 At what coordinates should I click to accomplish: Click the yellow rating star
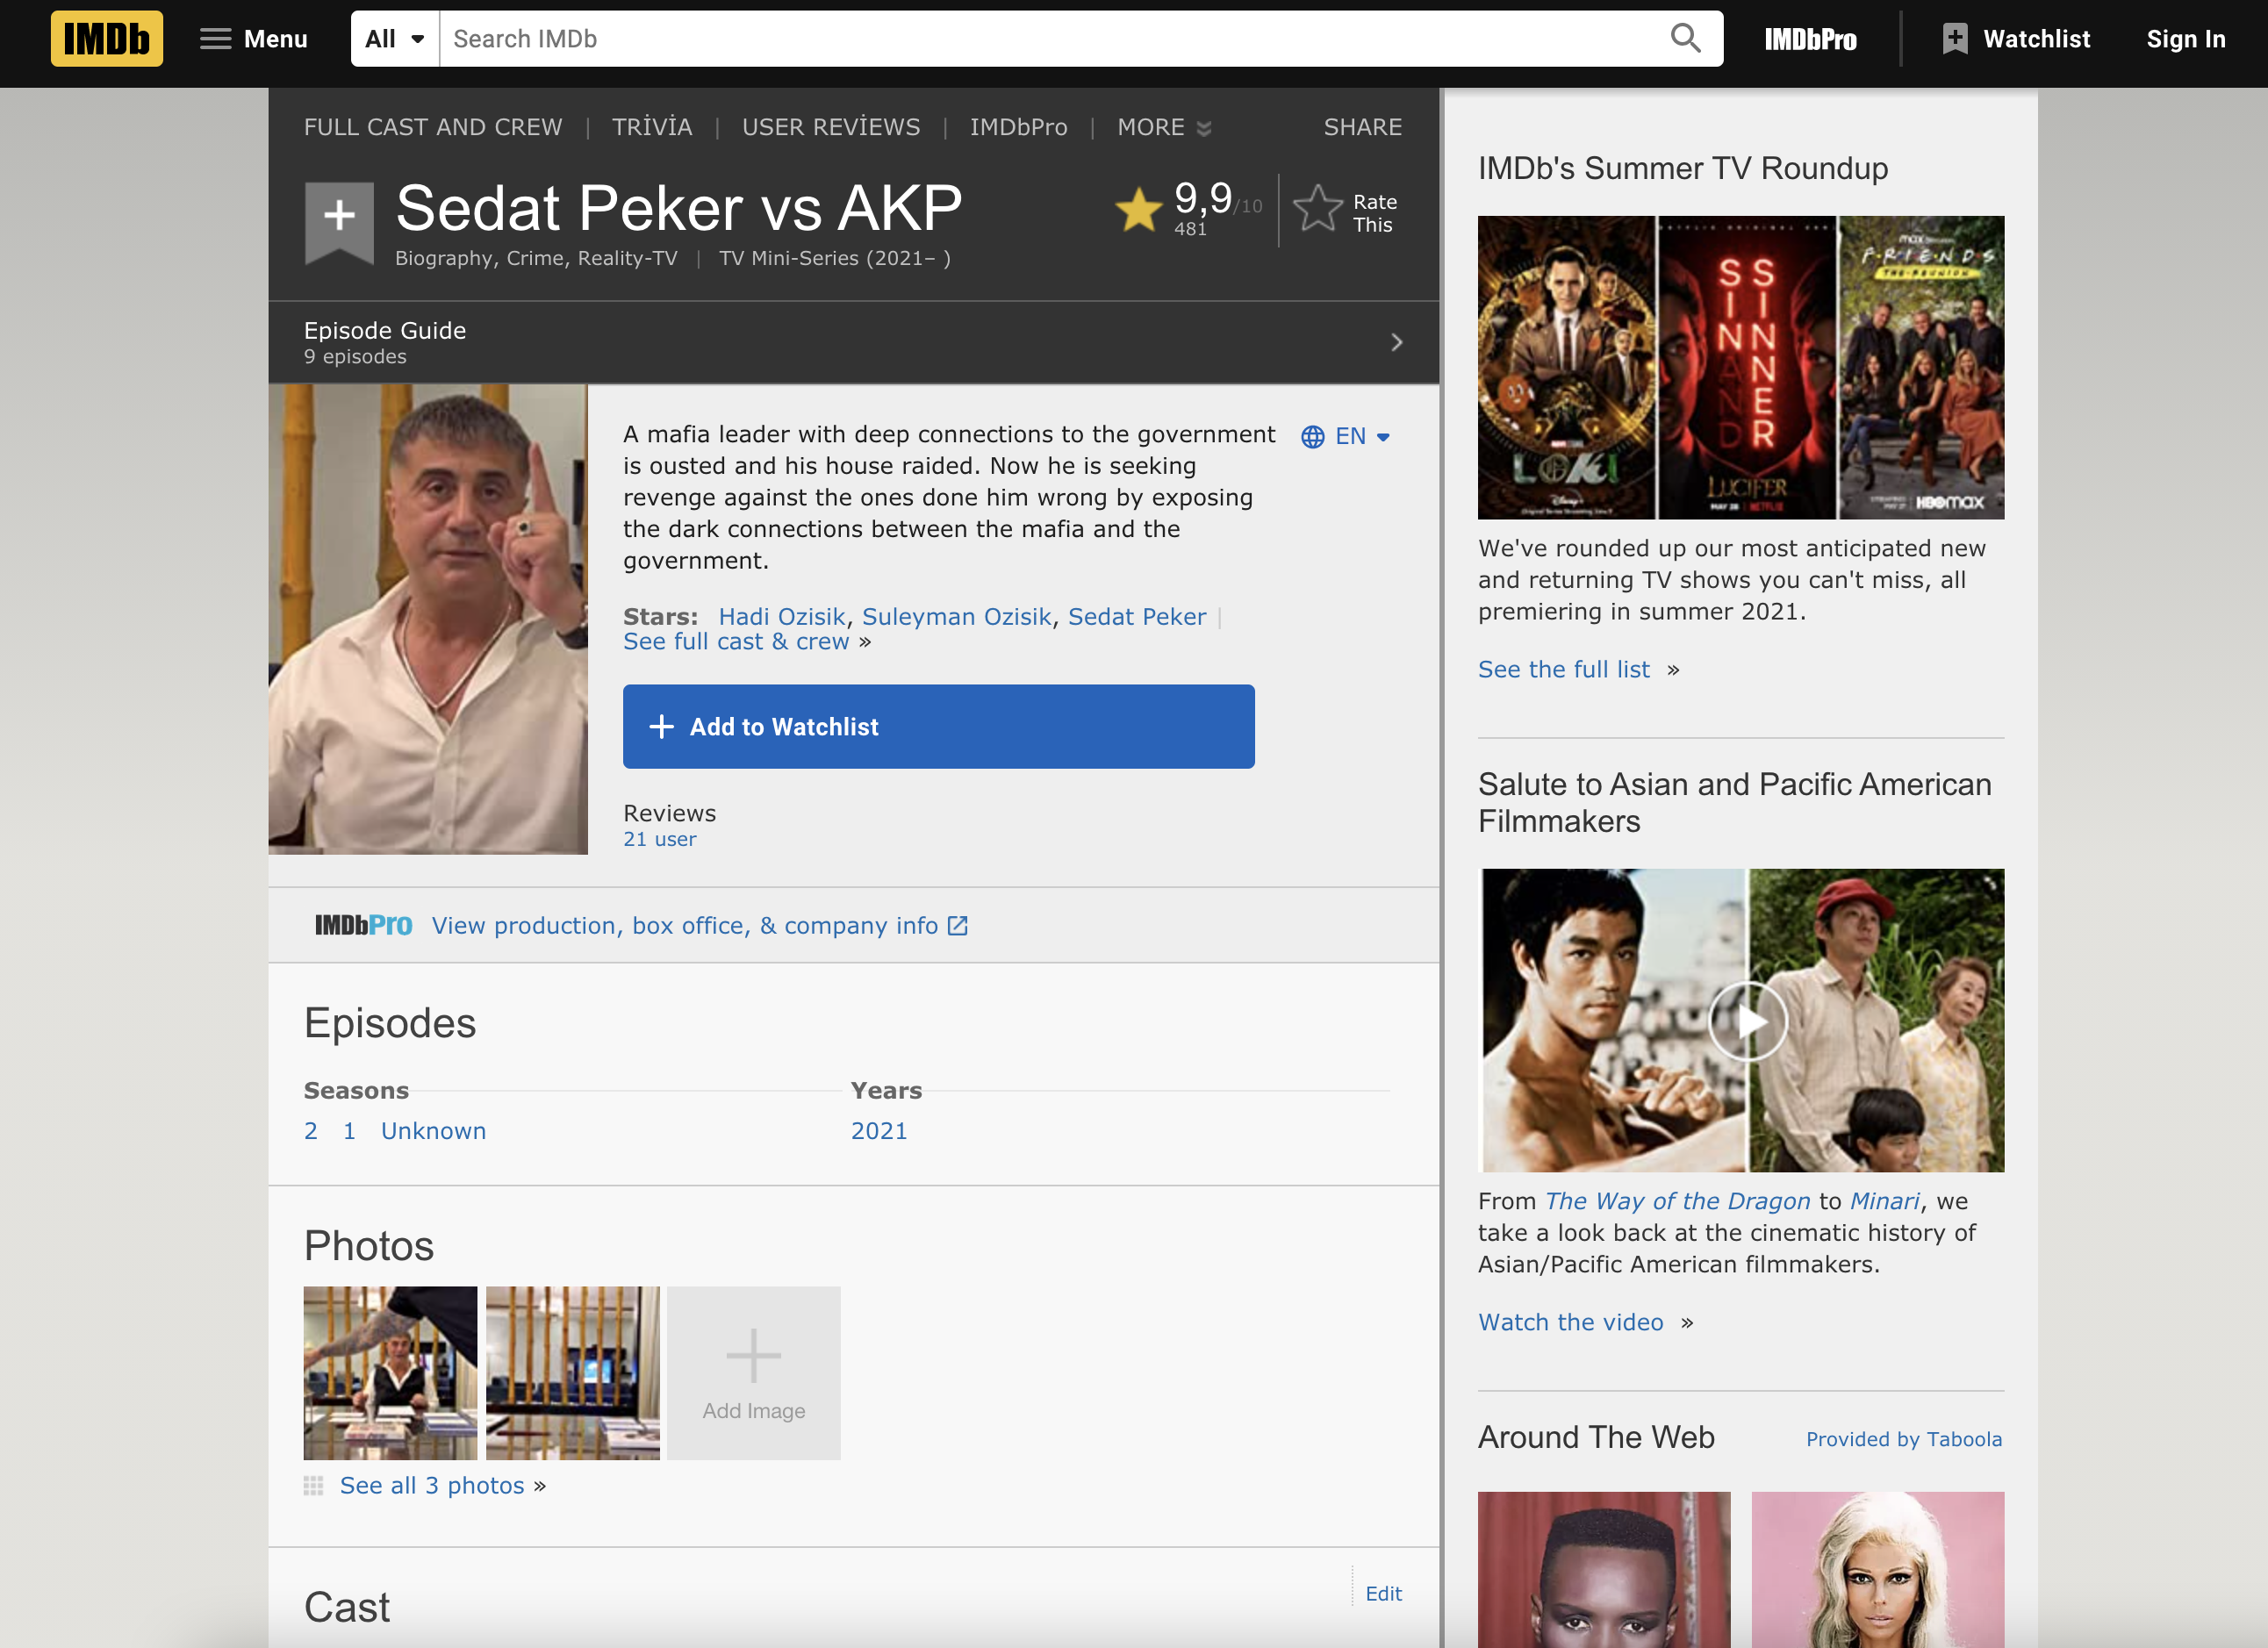1138,210
